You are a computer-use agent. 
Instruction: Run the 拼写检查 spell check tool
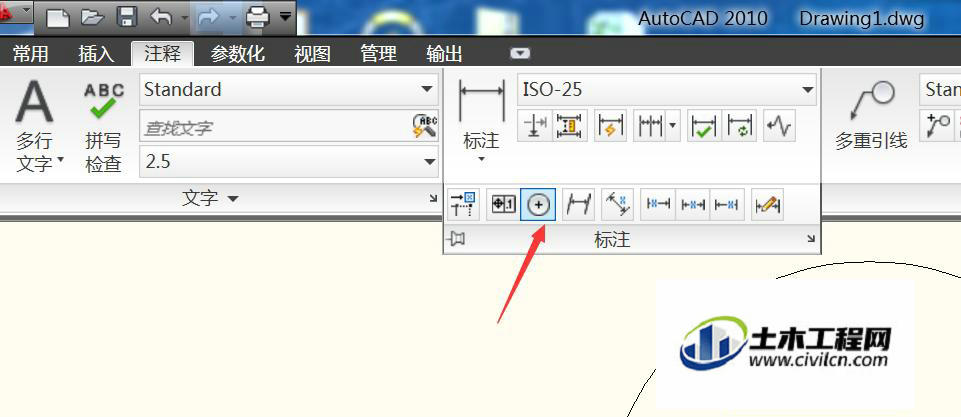coord(104,126)
